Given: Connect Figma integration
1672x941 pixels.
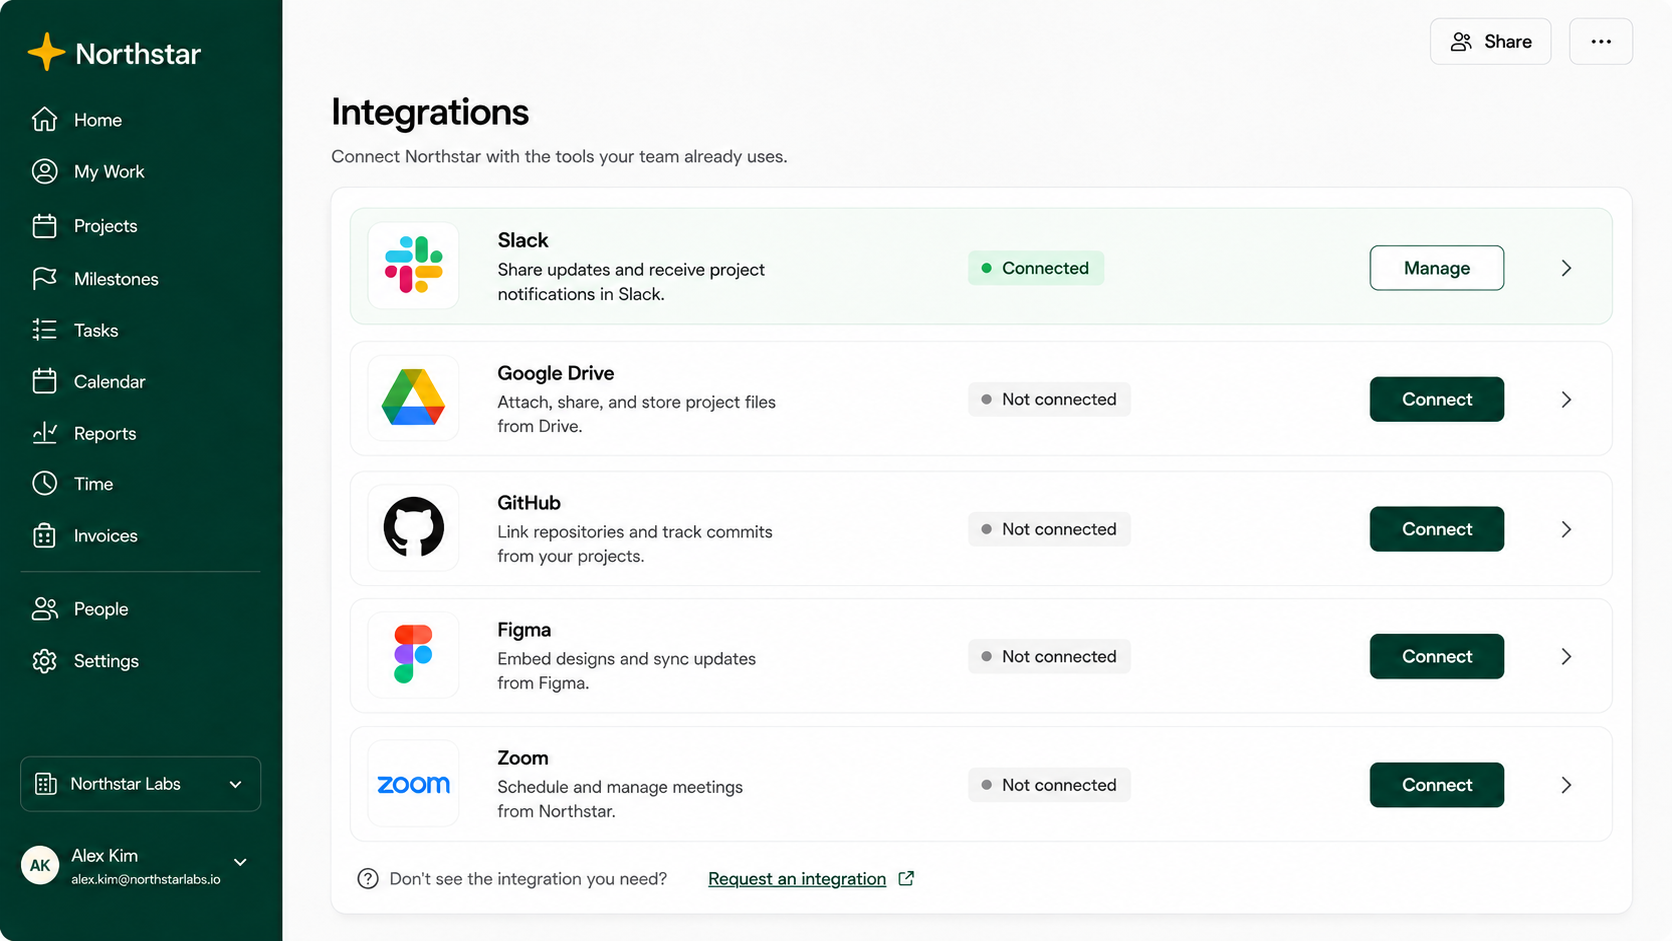Looking at the screenshot, I should click(1436, 656).
